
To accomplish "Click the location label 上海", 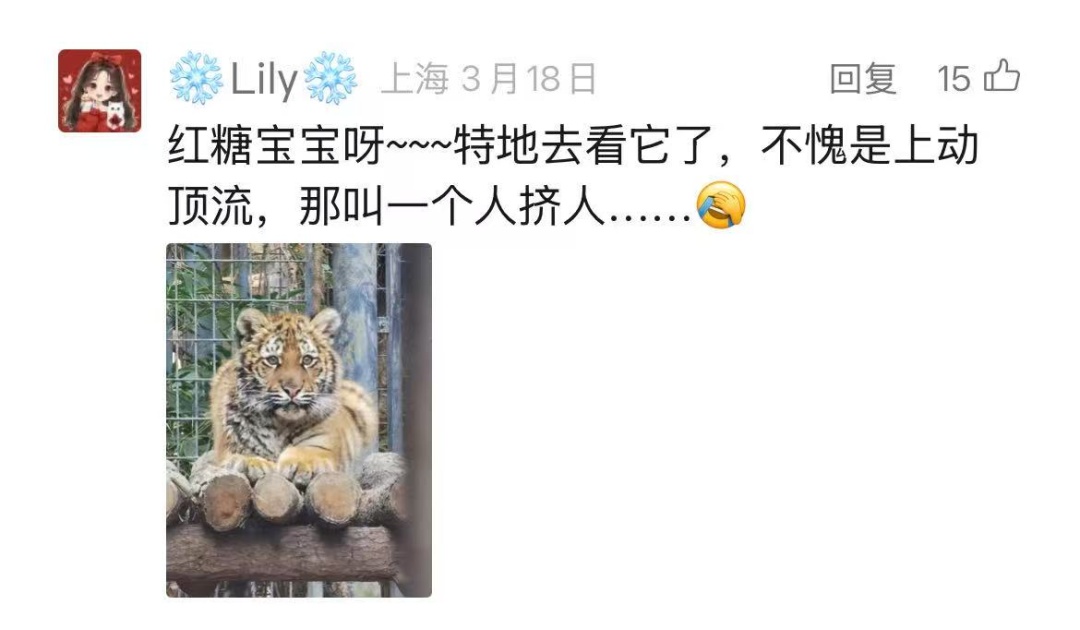I will tap(415, 78).
